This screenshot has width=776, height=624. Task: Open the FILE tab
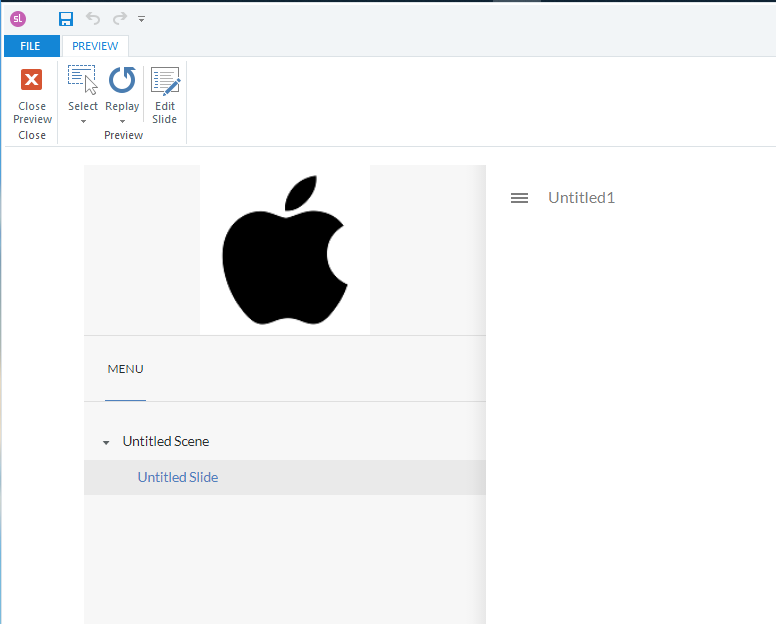point(30,46)
